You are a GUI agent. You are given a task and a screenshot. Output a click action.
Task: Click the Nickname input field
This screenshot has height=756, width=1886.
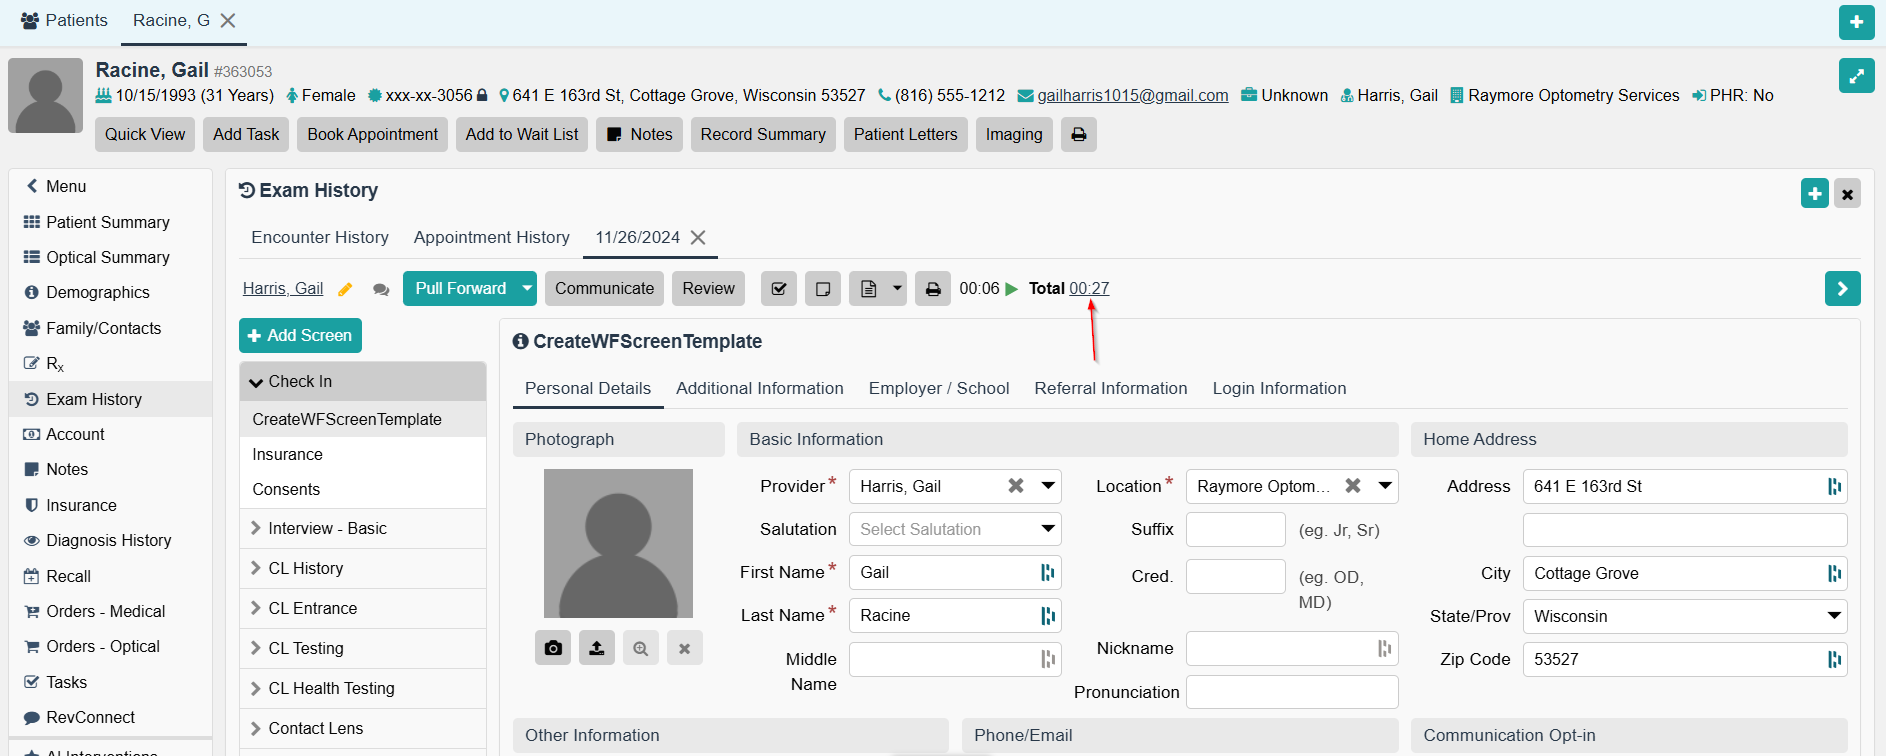click(1280, 648)
